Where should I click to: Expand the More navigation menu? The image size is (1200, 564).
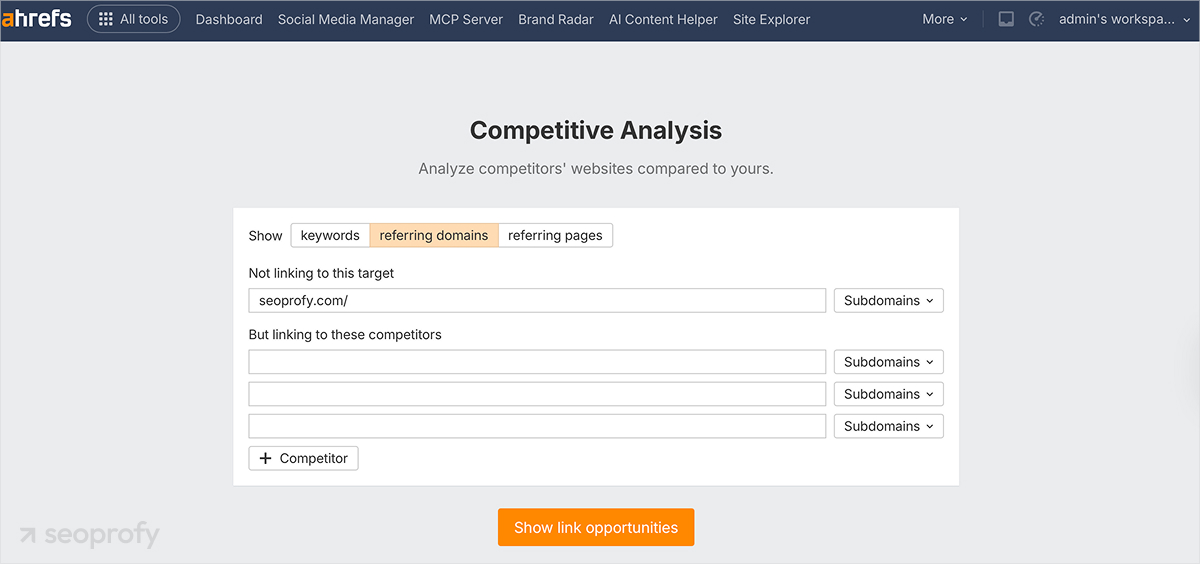pos(945,19)
